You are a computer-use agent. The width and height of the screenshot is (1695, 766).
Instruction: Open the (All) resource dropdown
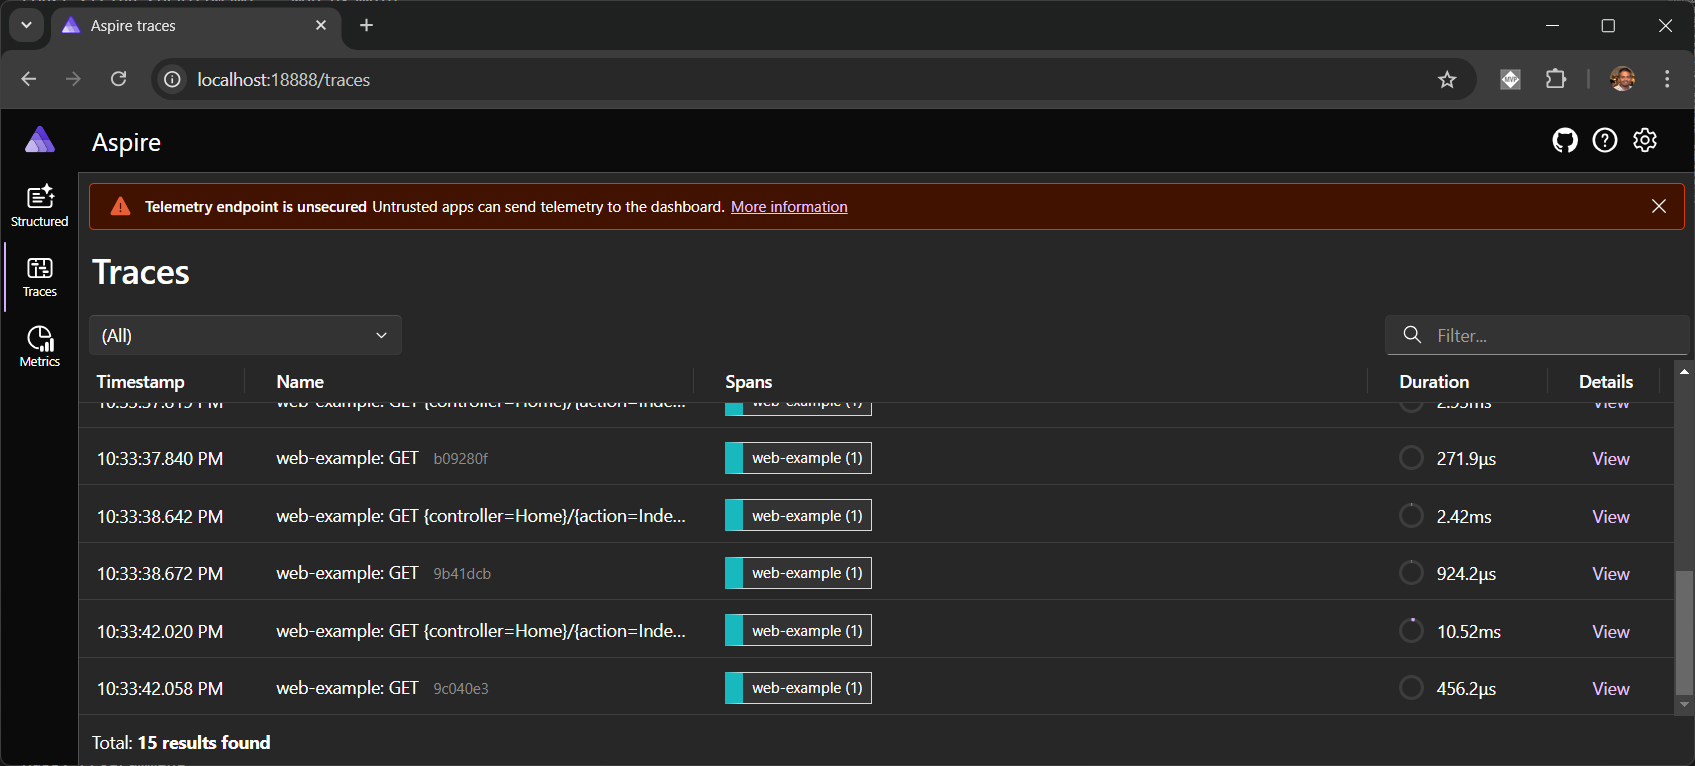pos(245,335)
